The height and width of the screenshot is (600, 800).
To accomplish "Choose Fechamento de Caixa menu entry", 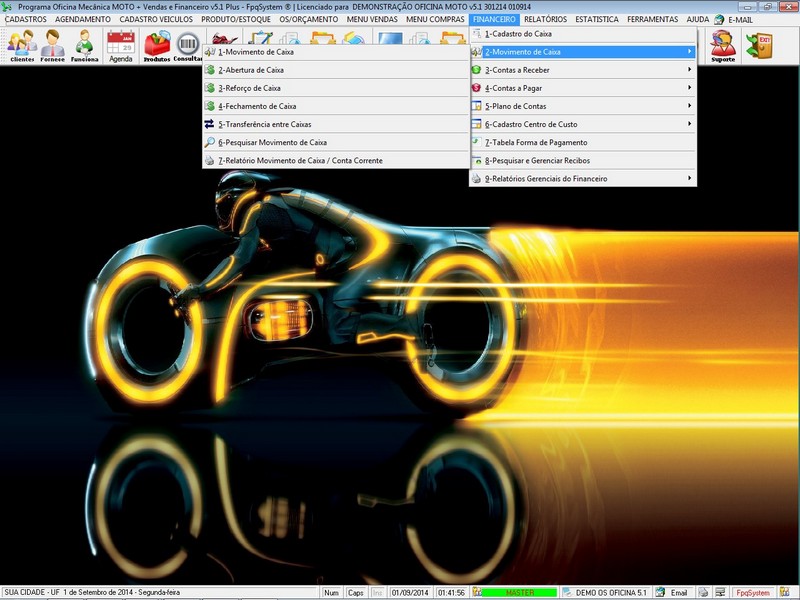I will (x=257, y=106).
